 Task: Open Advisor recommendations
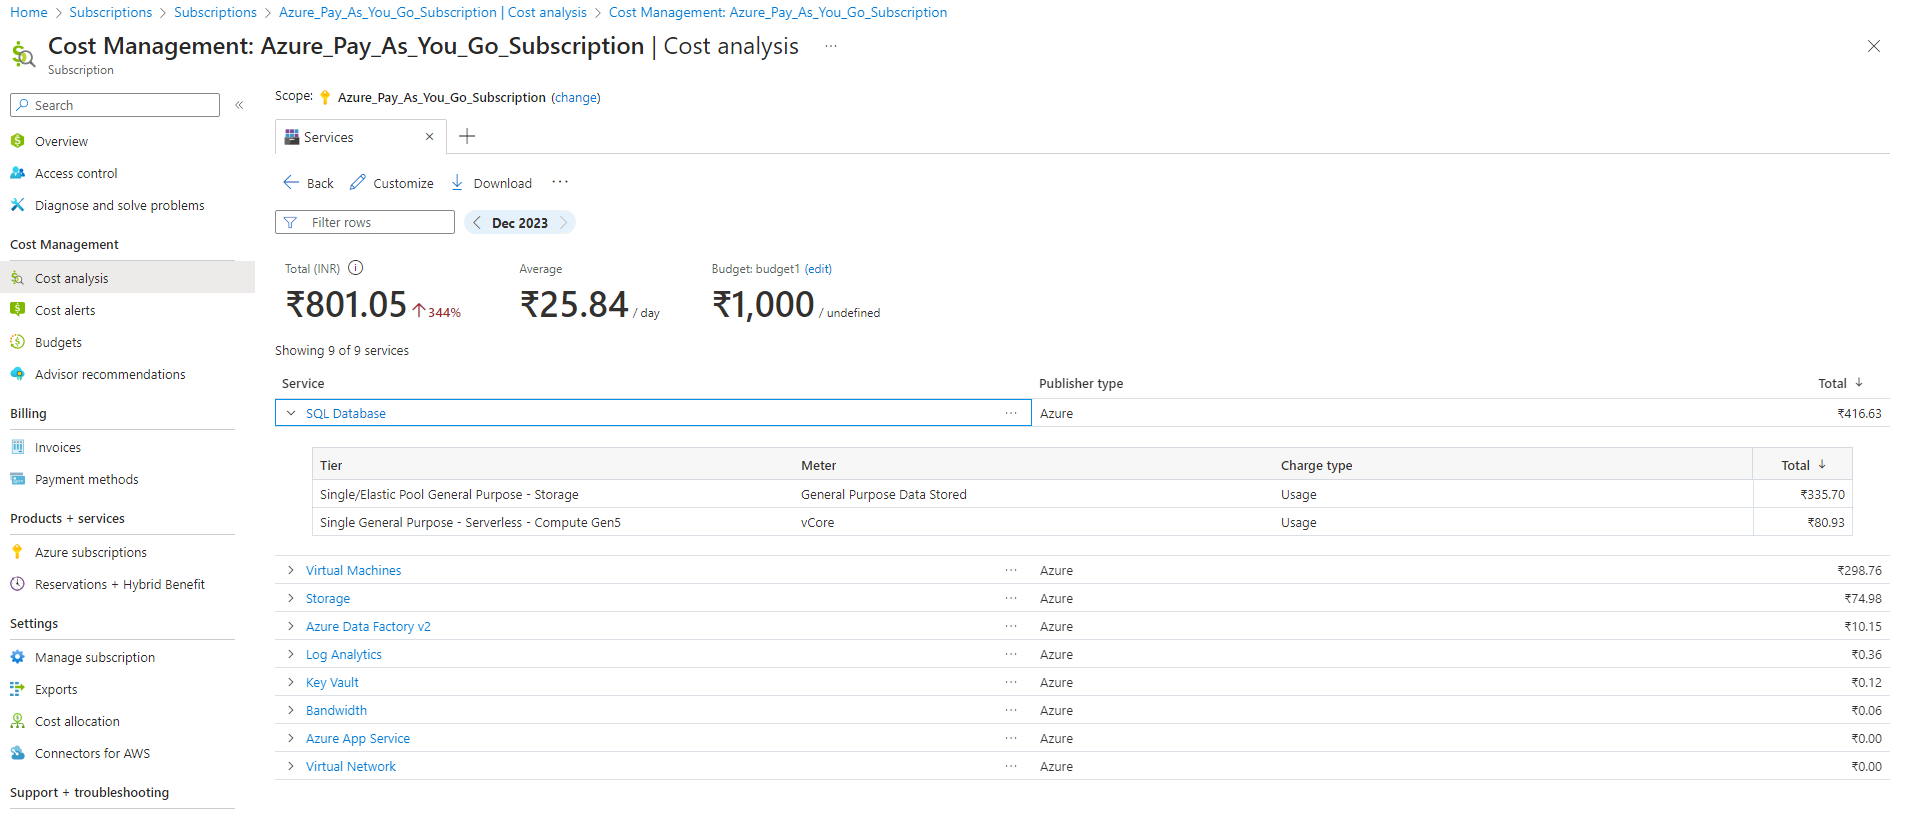110,374
